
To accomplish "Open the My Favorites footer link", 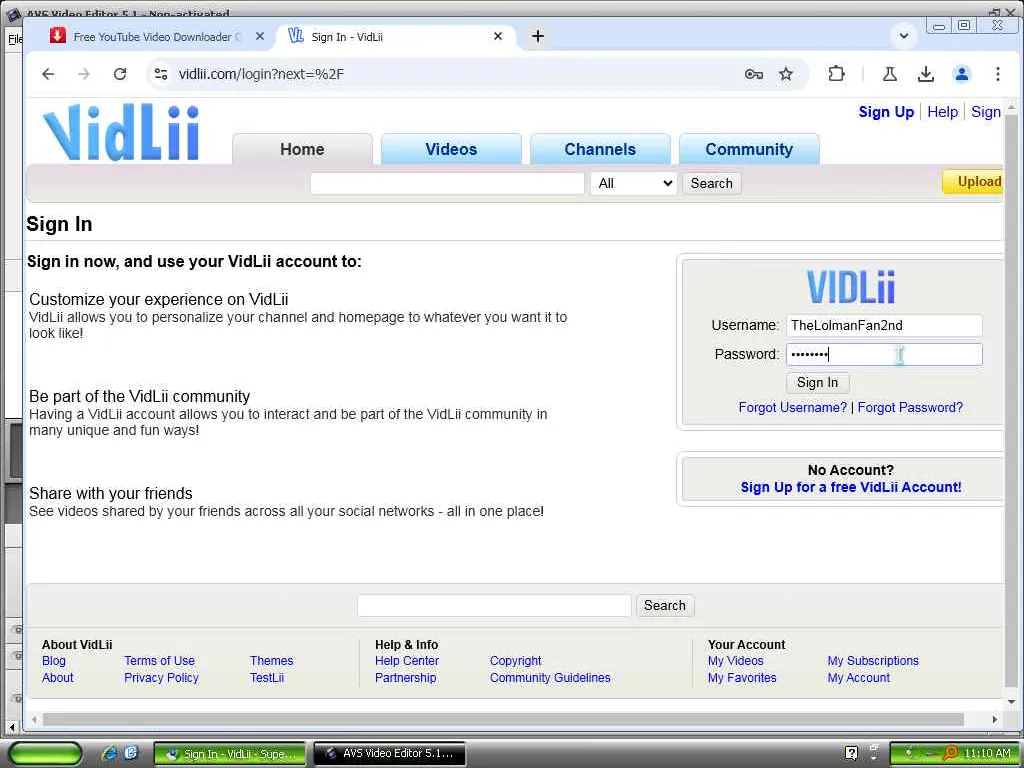I will point(742,678).
